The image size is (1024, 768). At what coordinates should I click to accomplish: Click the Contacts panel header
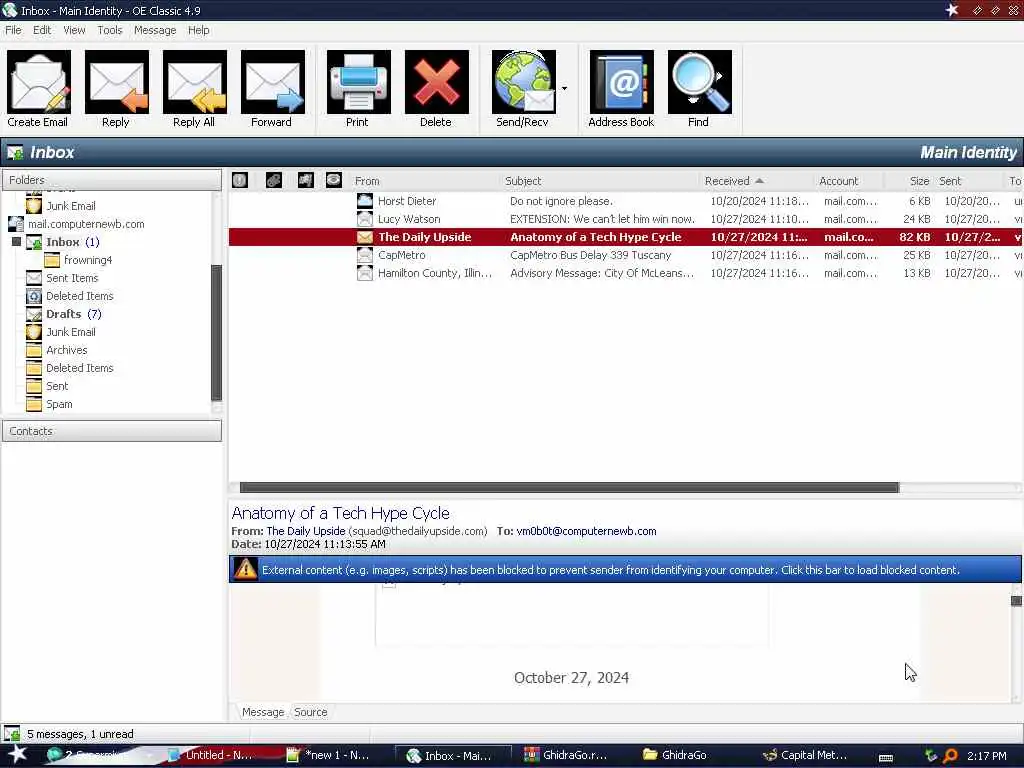tap(112, 431)
